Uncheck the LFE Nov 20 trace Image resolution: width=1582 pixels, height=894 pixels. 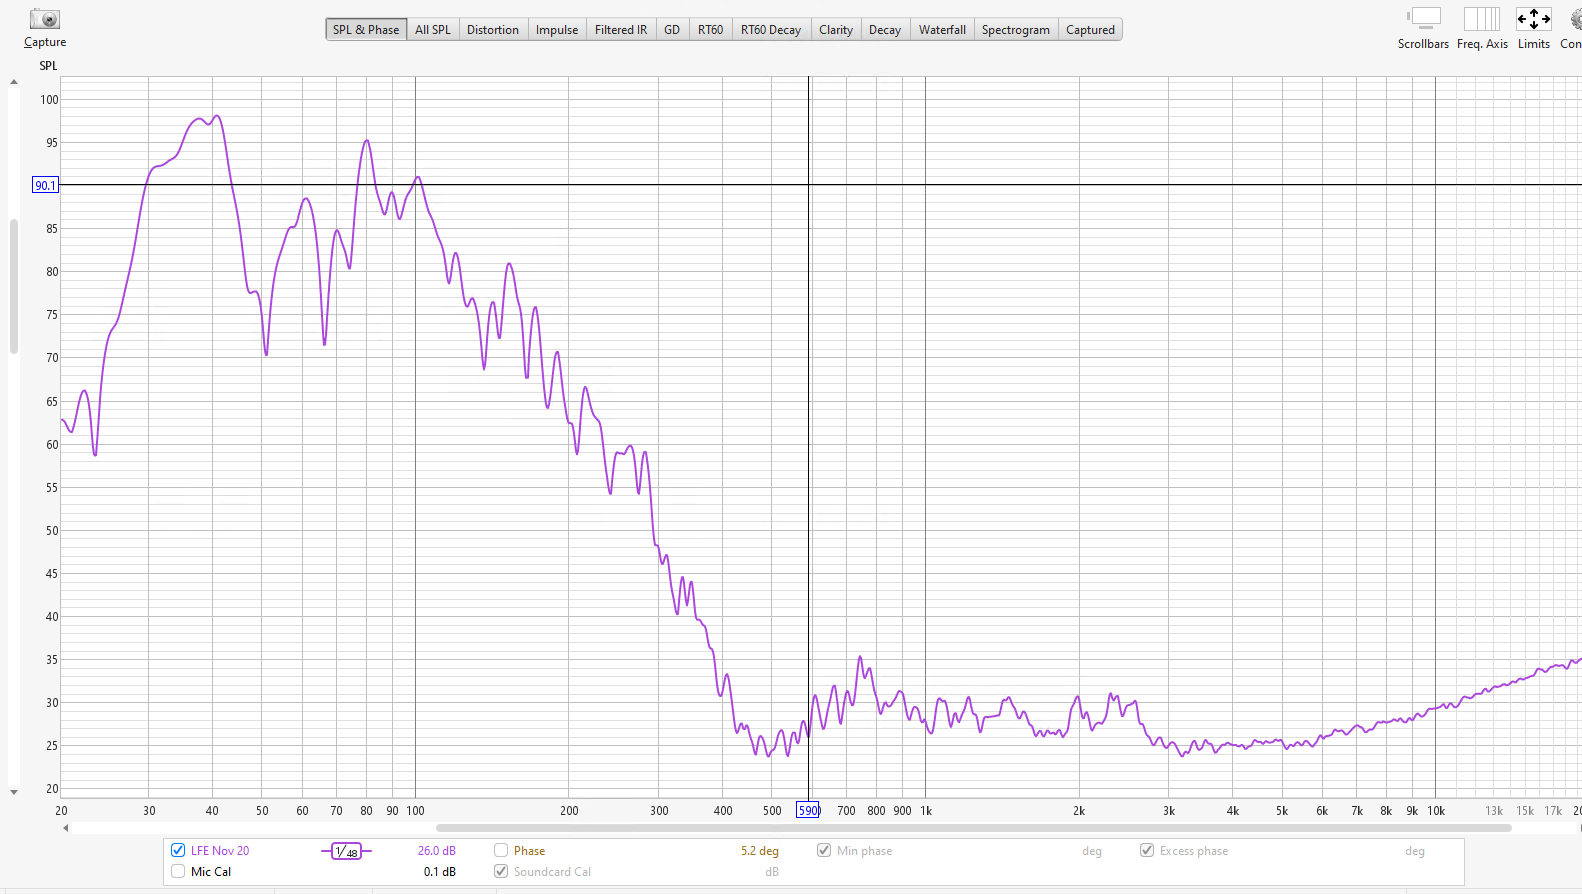click(178, 851)
